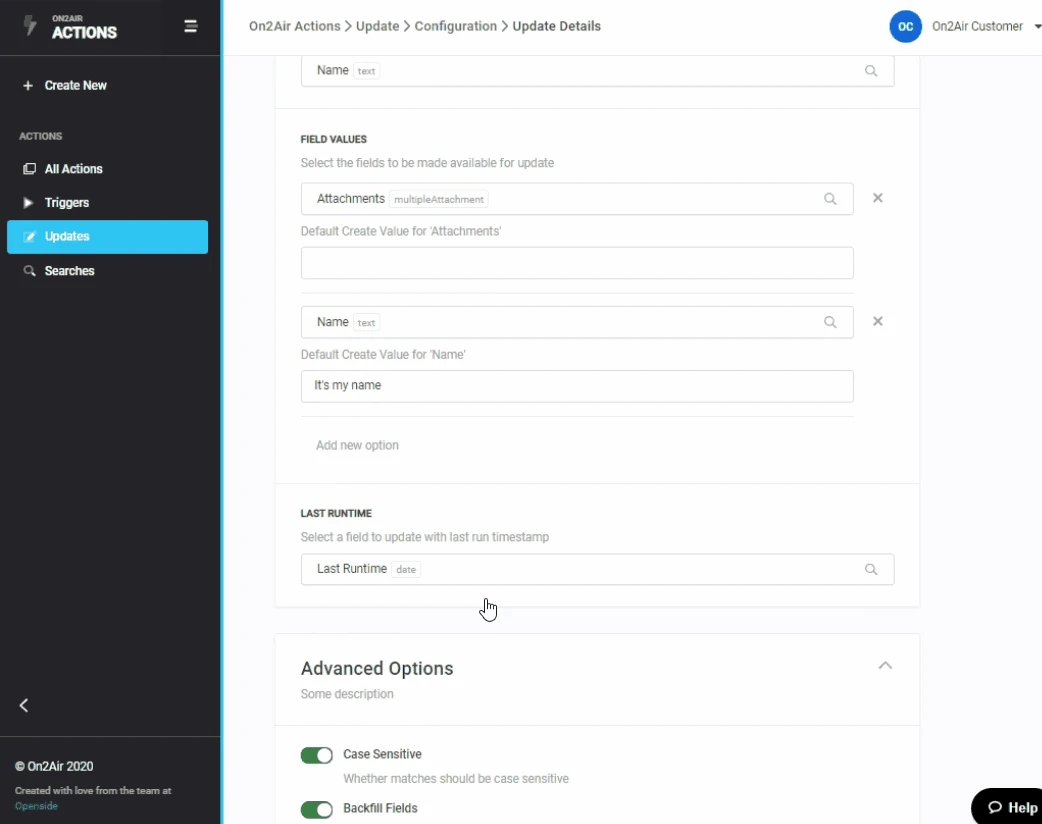
Task: Remove the Attachments field with X icon
Action: (x=877, y=198)
